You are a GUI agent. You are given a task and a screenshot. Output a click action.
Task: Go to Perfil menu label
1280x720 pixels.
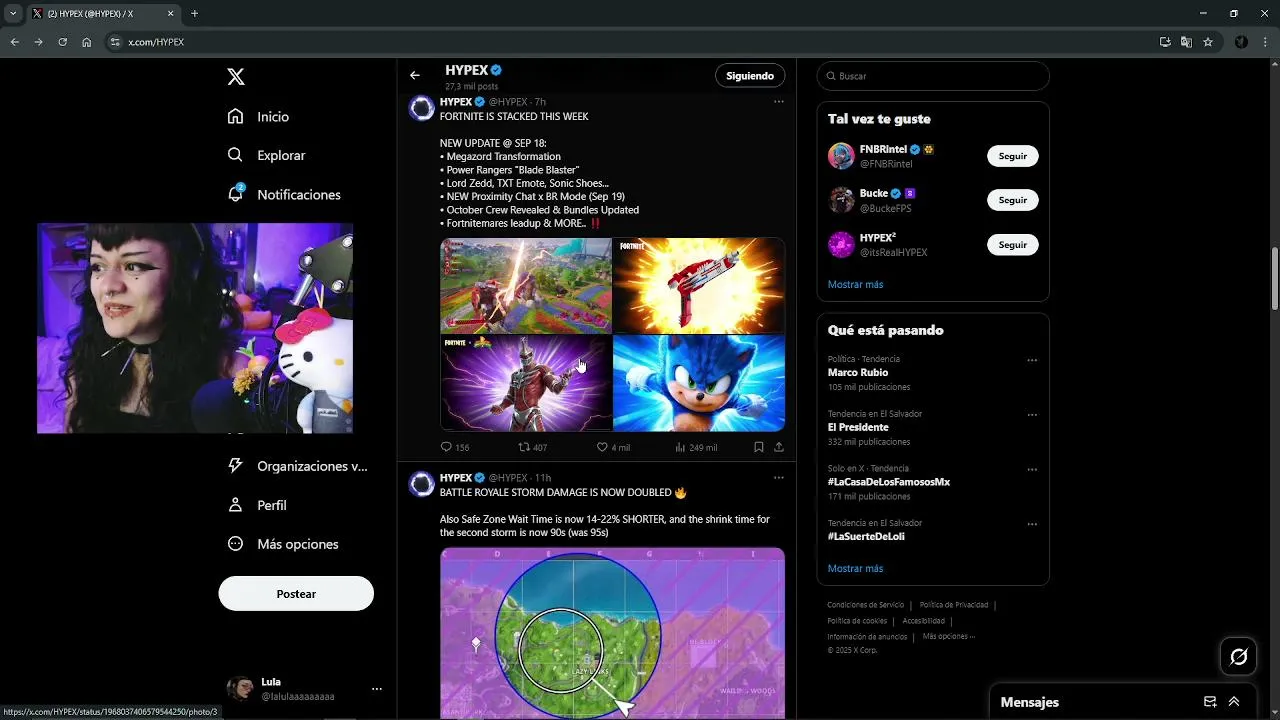(272, 505)
